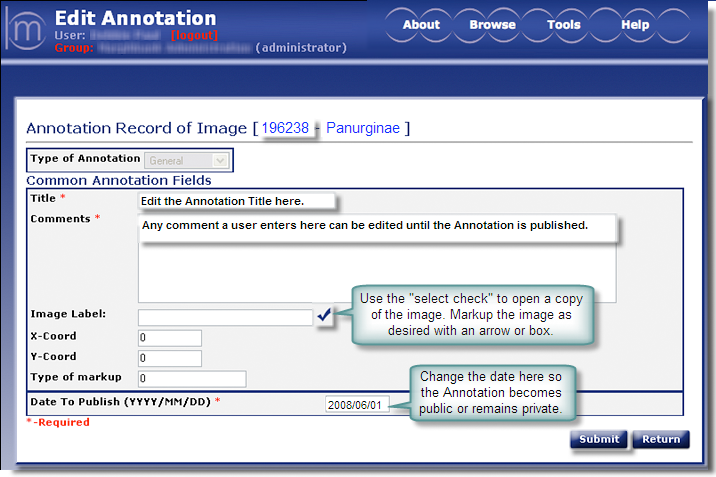Click the X-Coord input field

point(170,338)
